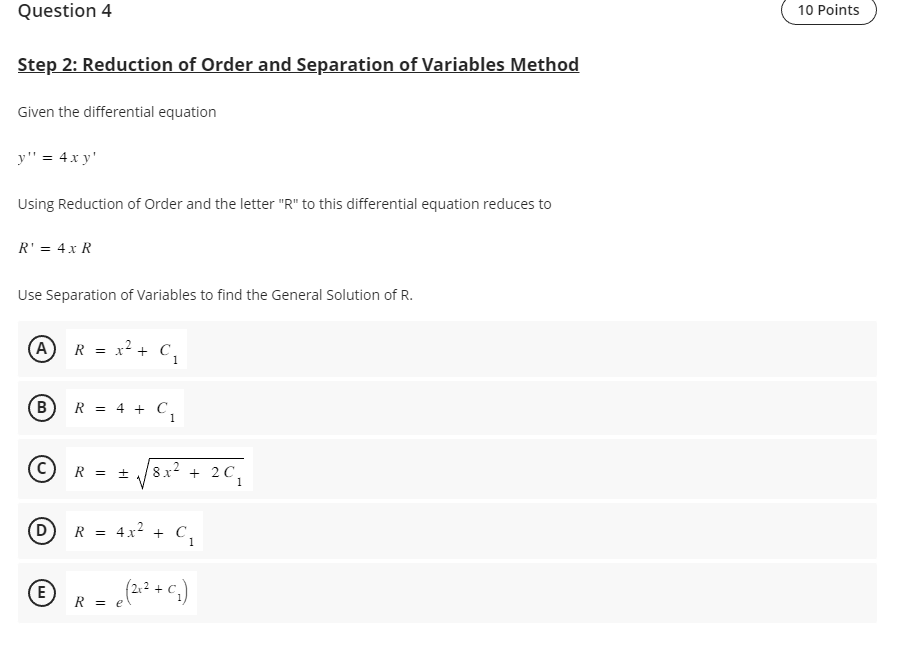898x649 pixels.
Task: Select answer choice B radio button
Action: pos(41,407)
